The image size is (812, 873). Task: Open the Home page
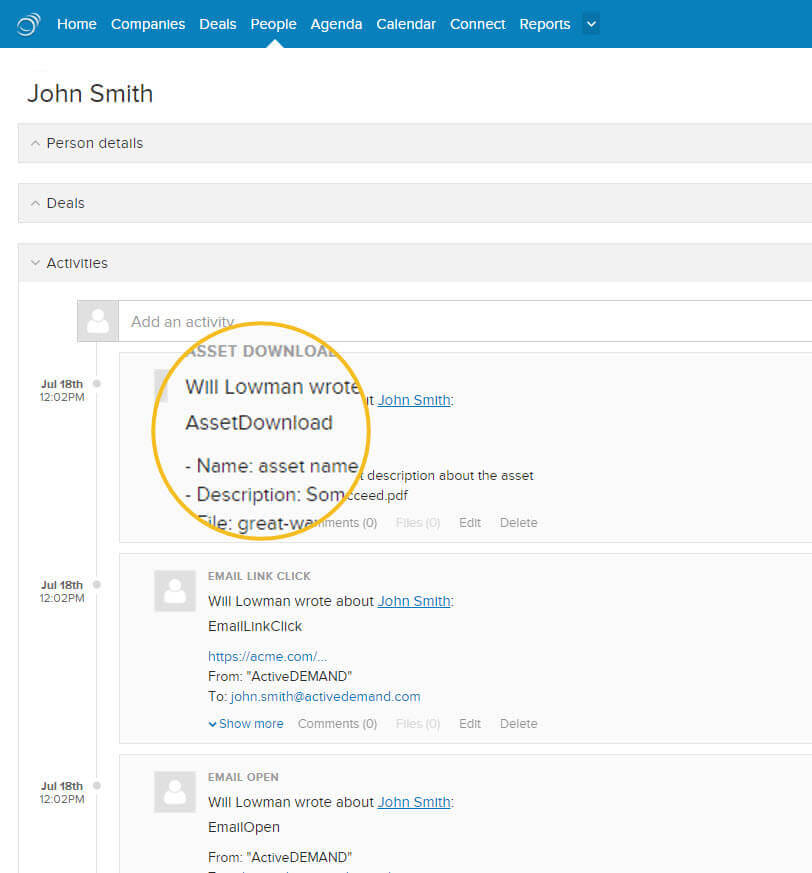77,24
